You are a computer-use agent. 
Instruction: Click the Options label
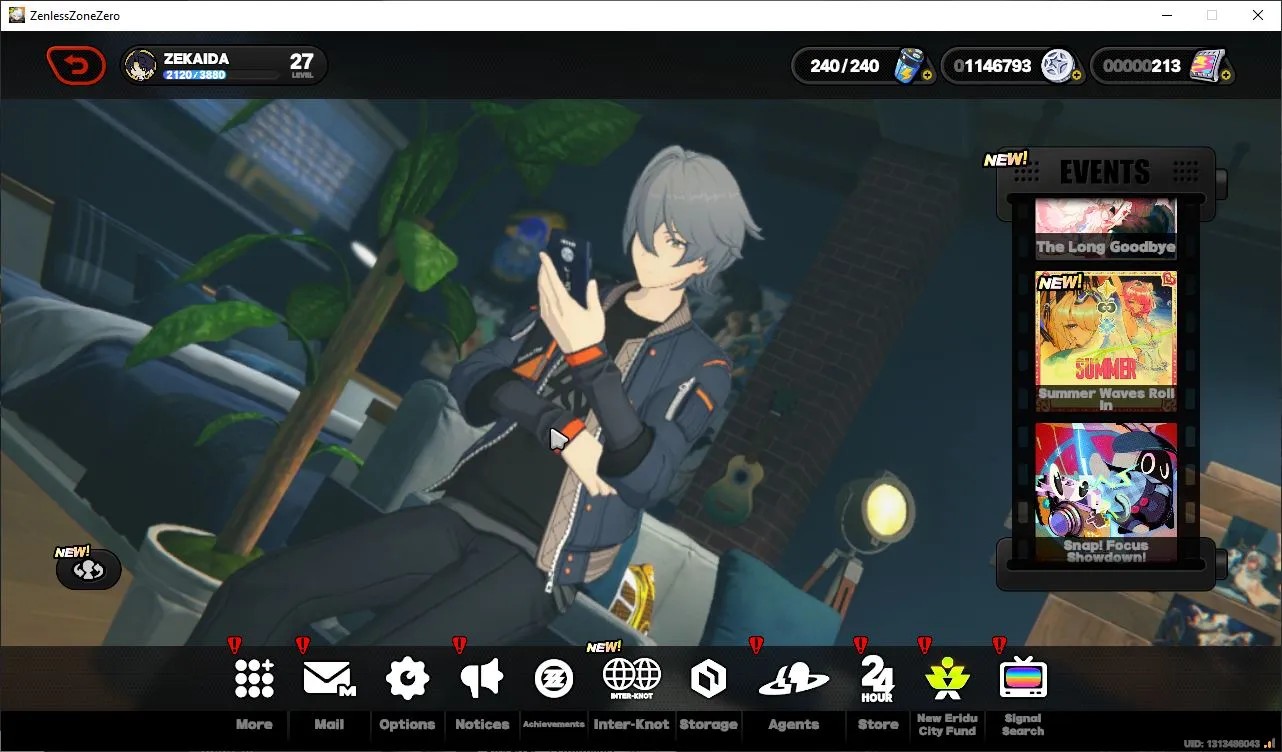[x=407, y=725]
